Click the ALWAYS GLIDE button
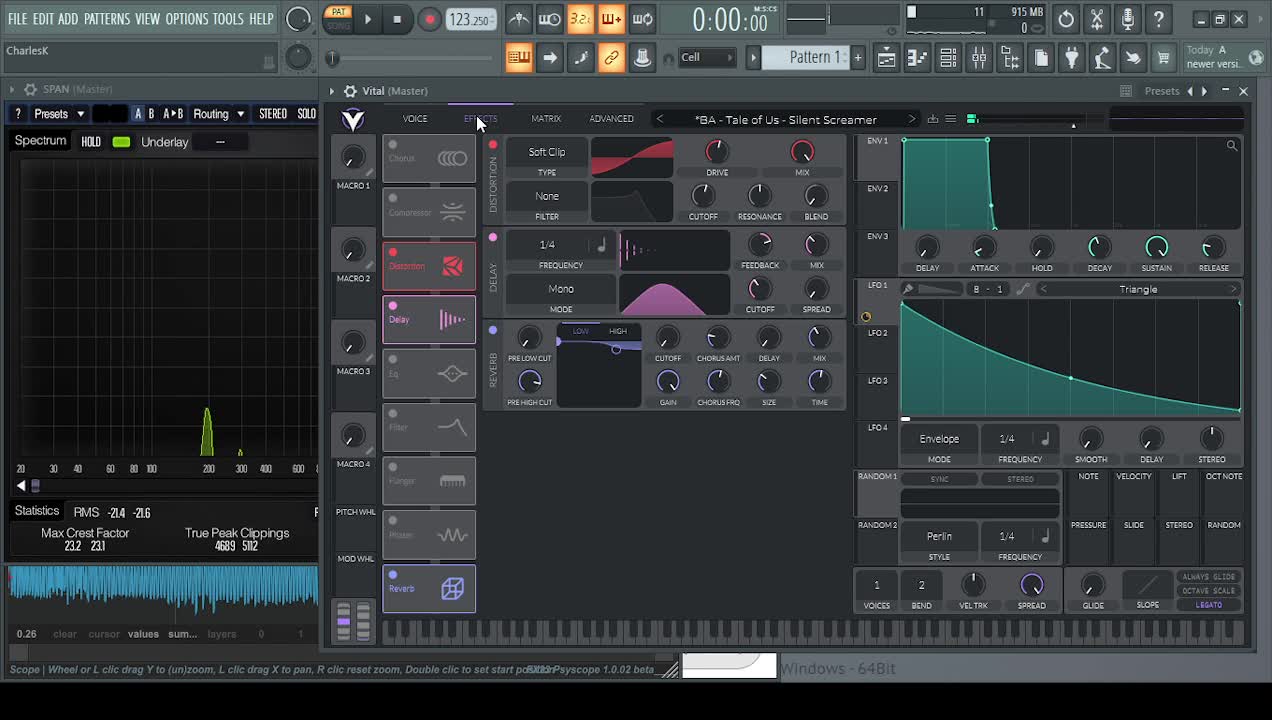This screenshot has height=720, width=1272. 1209,577
